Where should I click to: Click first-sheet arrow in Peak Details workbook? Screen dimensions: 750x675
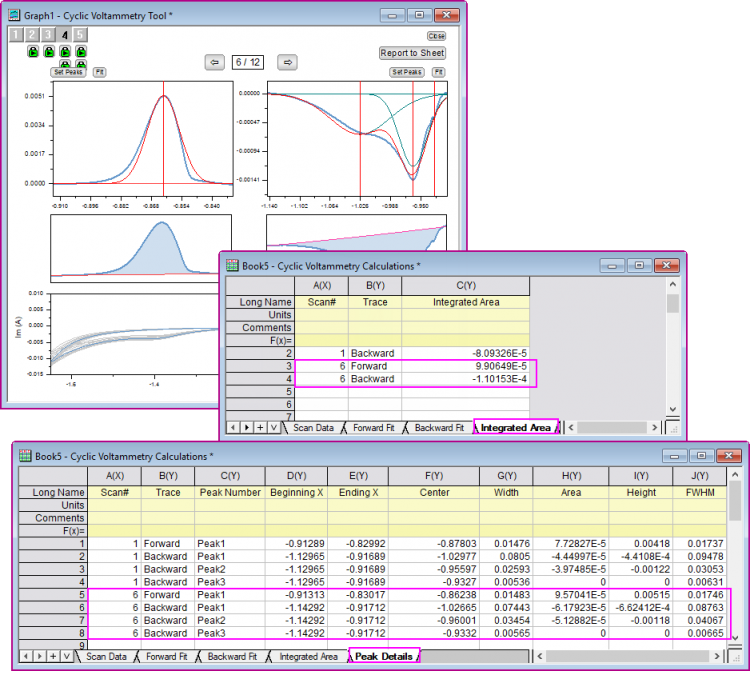26,656
